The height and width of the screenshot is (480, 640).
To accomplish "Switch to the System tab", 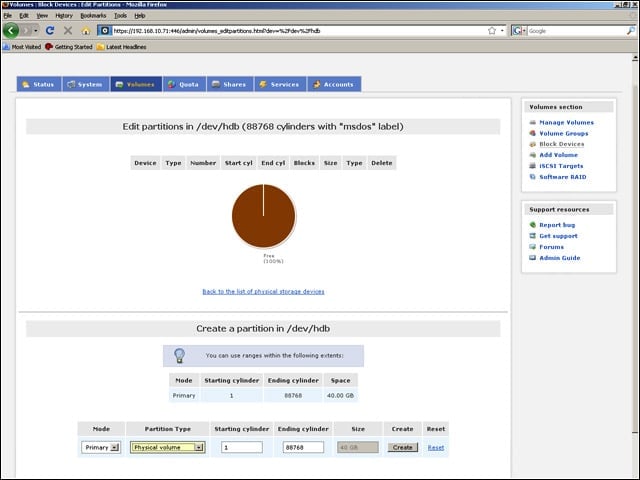I will [86, 84].
